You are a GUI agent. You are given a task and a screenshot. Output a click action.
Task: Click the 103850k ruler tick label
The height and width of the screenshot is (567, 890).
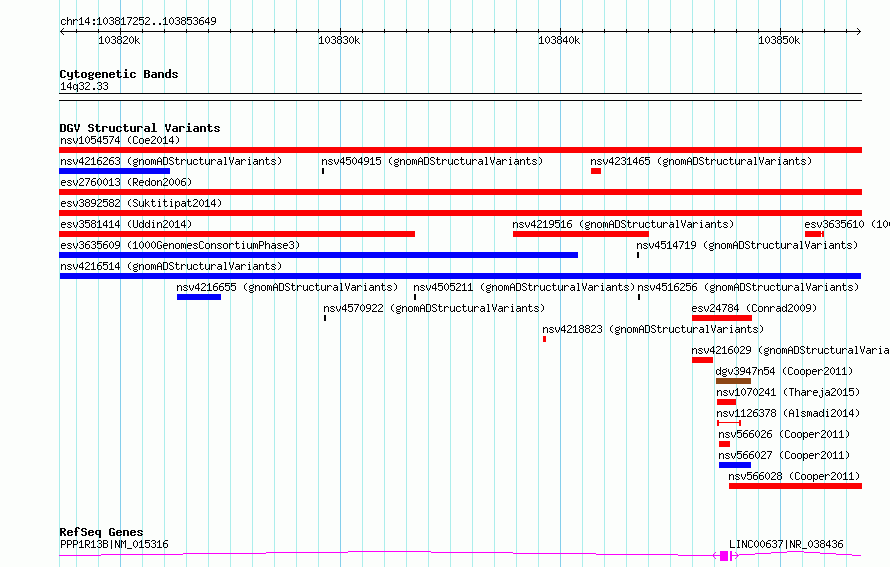(x=779, y=40)
